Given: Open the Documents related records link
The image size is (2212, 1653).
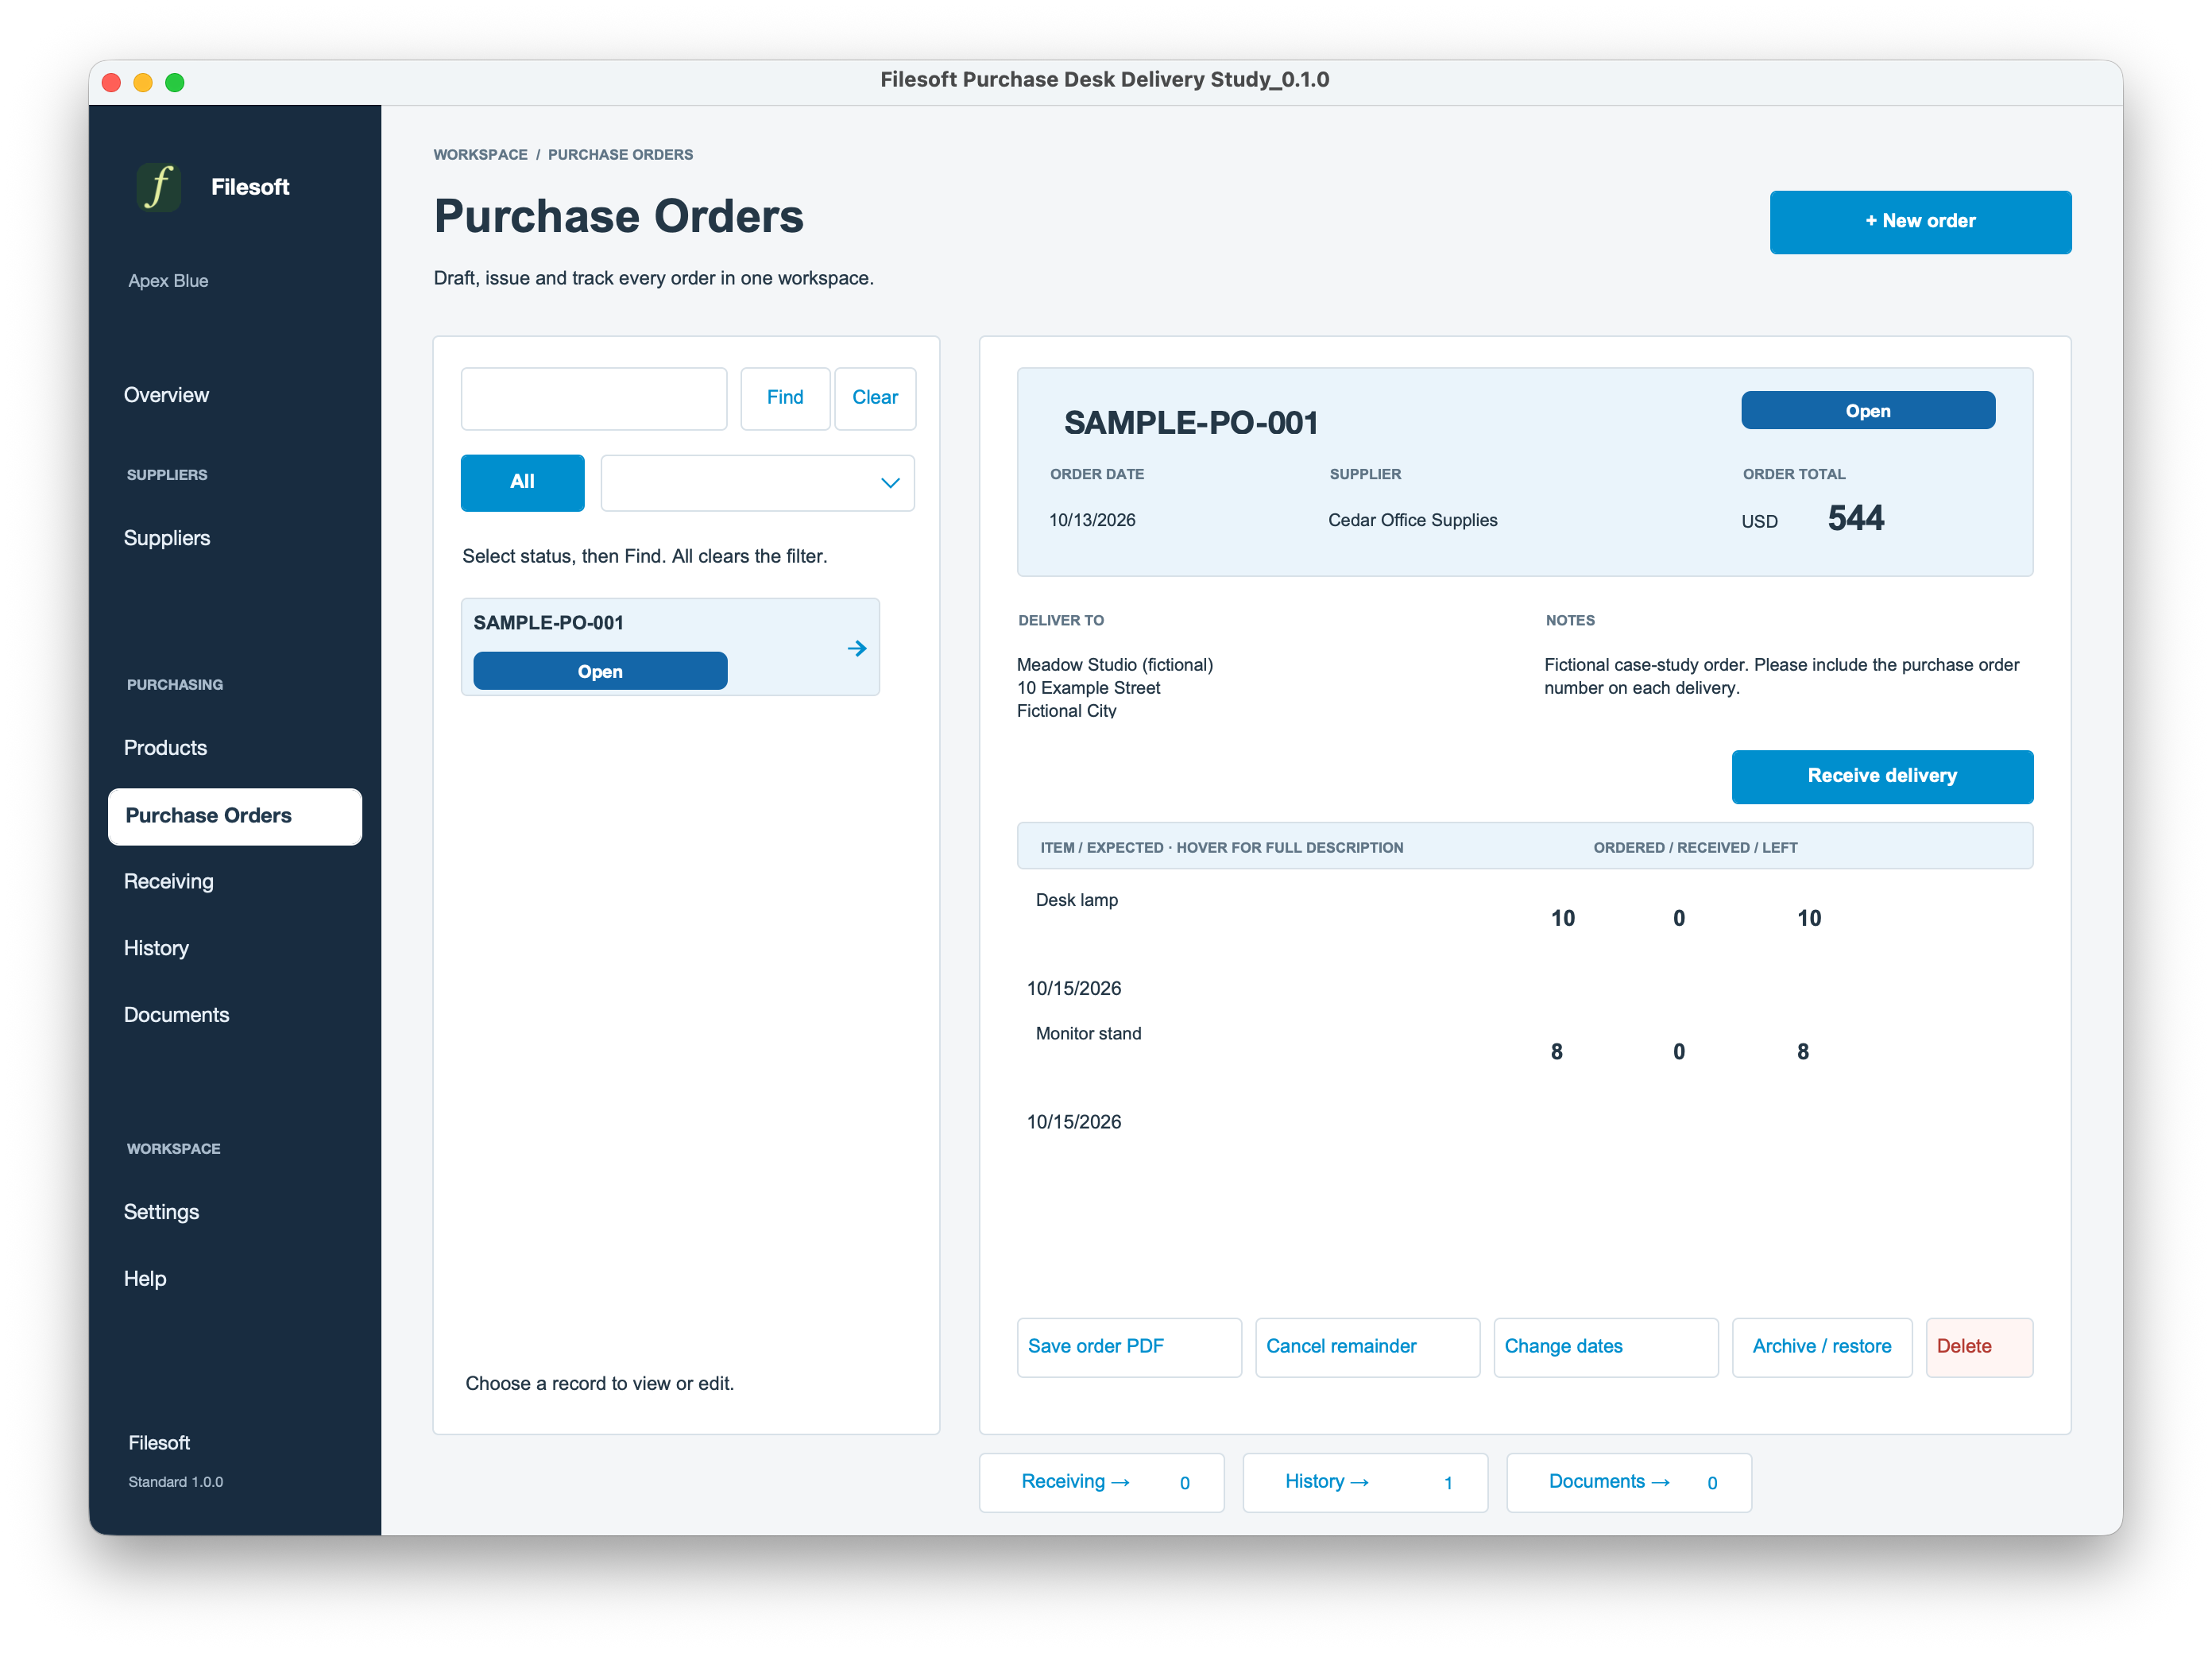Looking at the screenshot, I should tap(1628, 1483).
